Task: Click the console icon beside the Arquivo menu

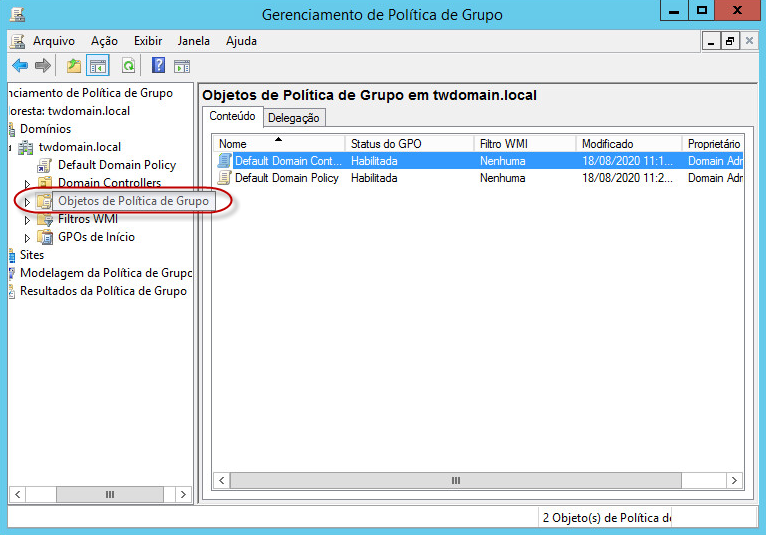Action: (18, 42)
